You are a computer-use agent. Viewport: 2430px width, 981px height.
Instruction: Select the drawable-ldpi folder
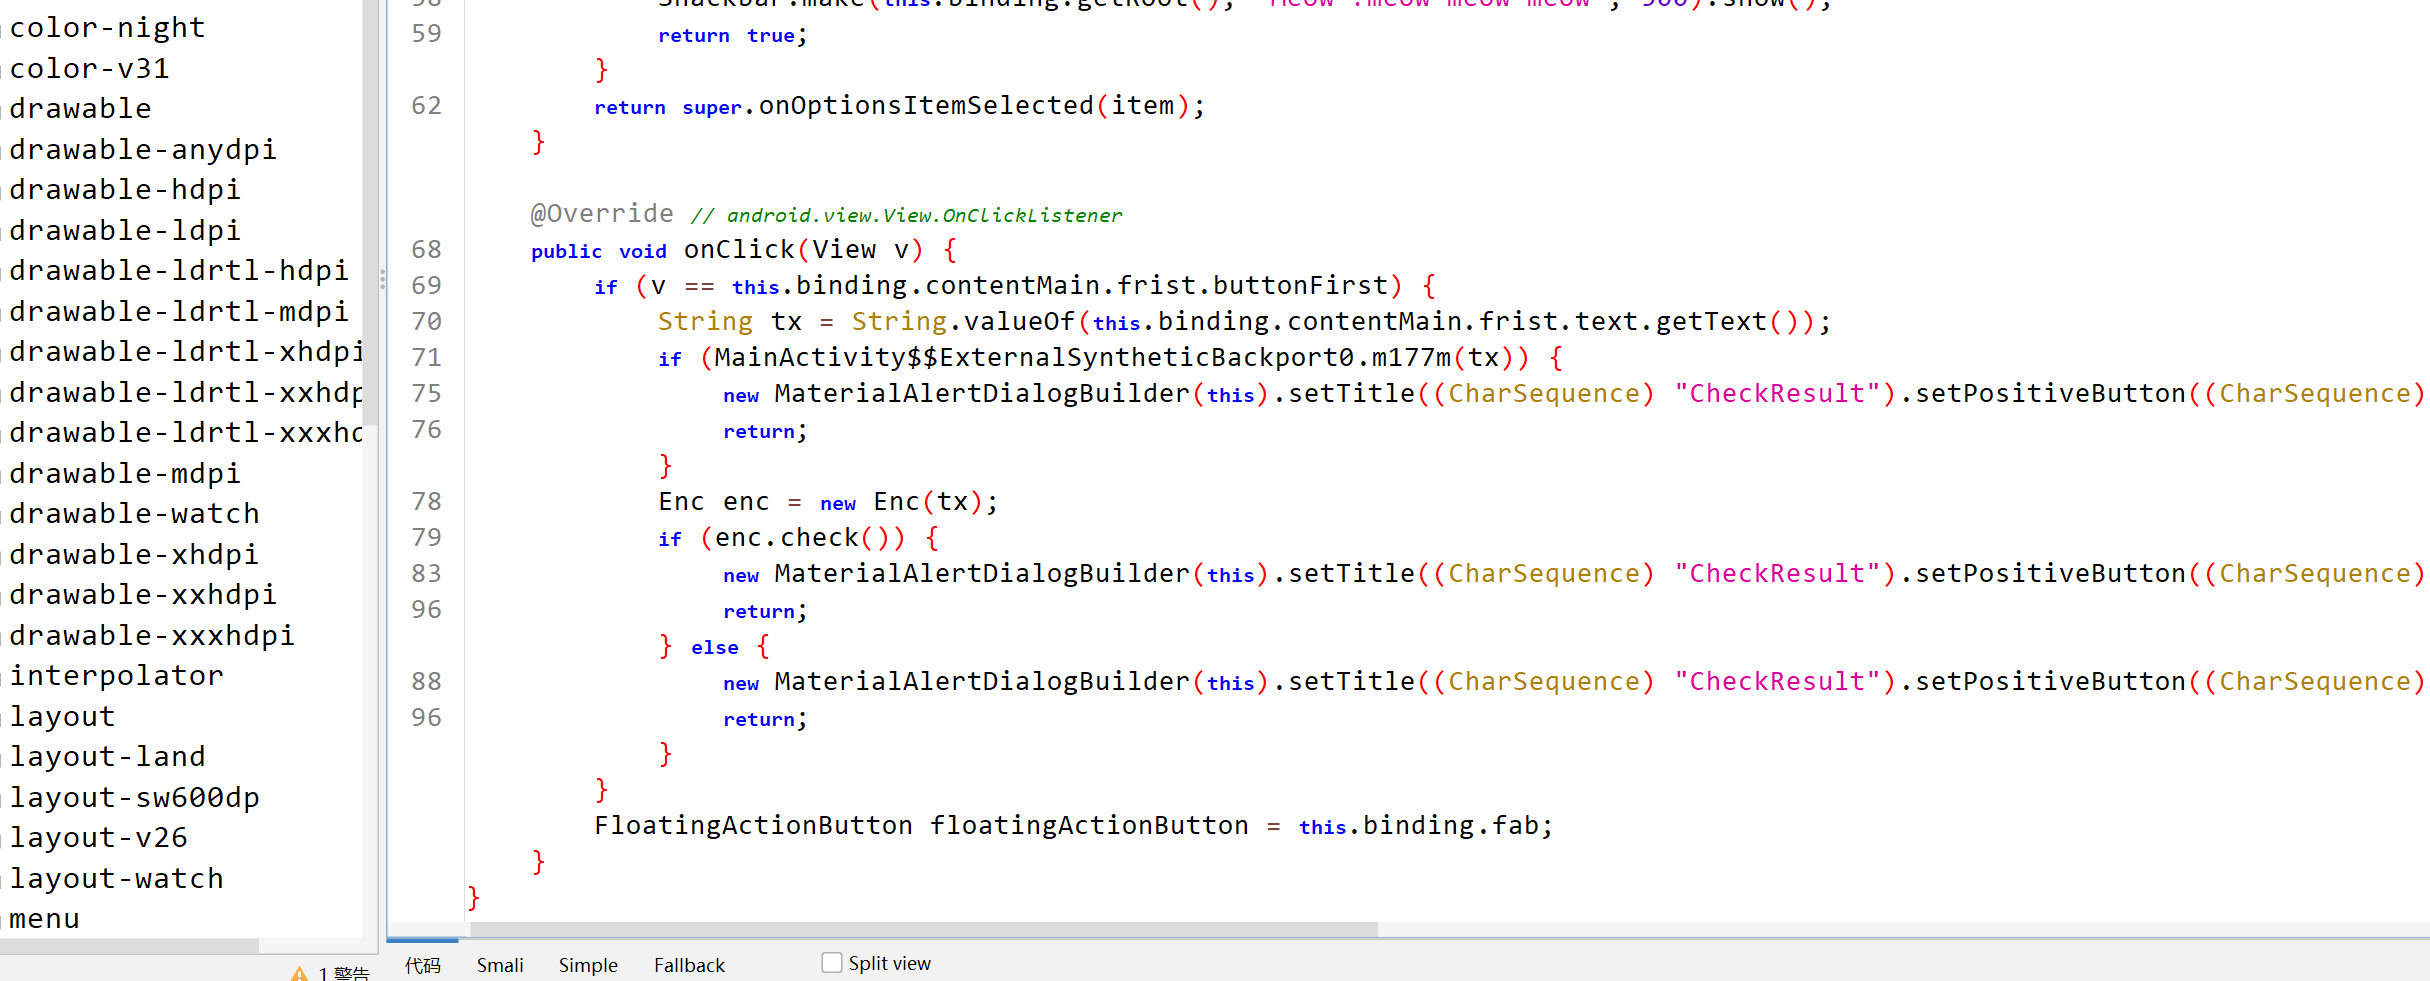pyautogui.click(x=125, y=230)
